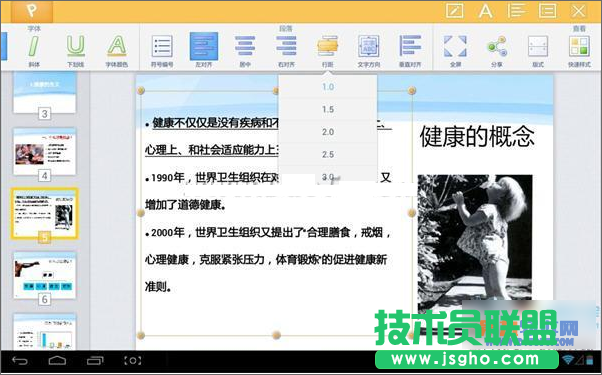602x375 pixels.
Task: Open text direction (文字方向) options
Action: [x=369, y=50]
